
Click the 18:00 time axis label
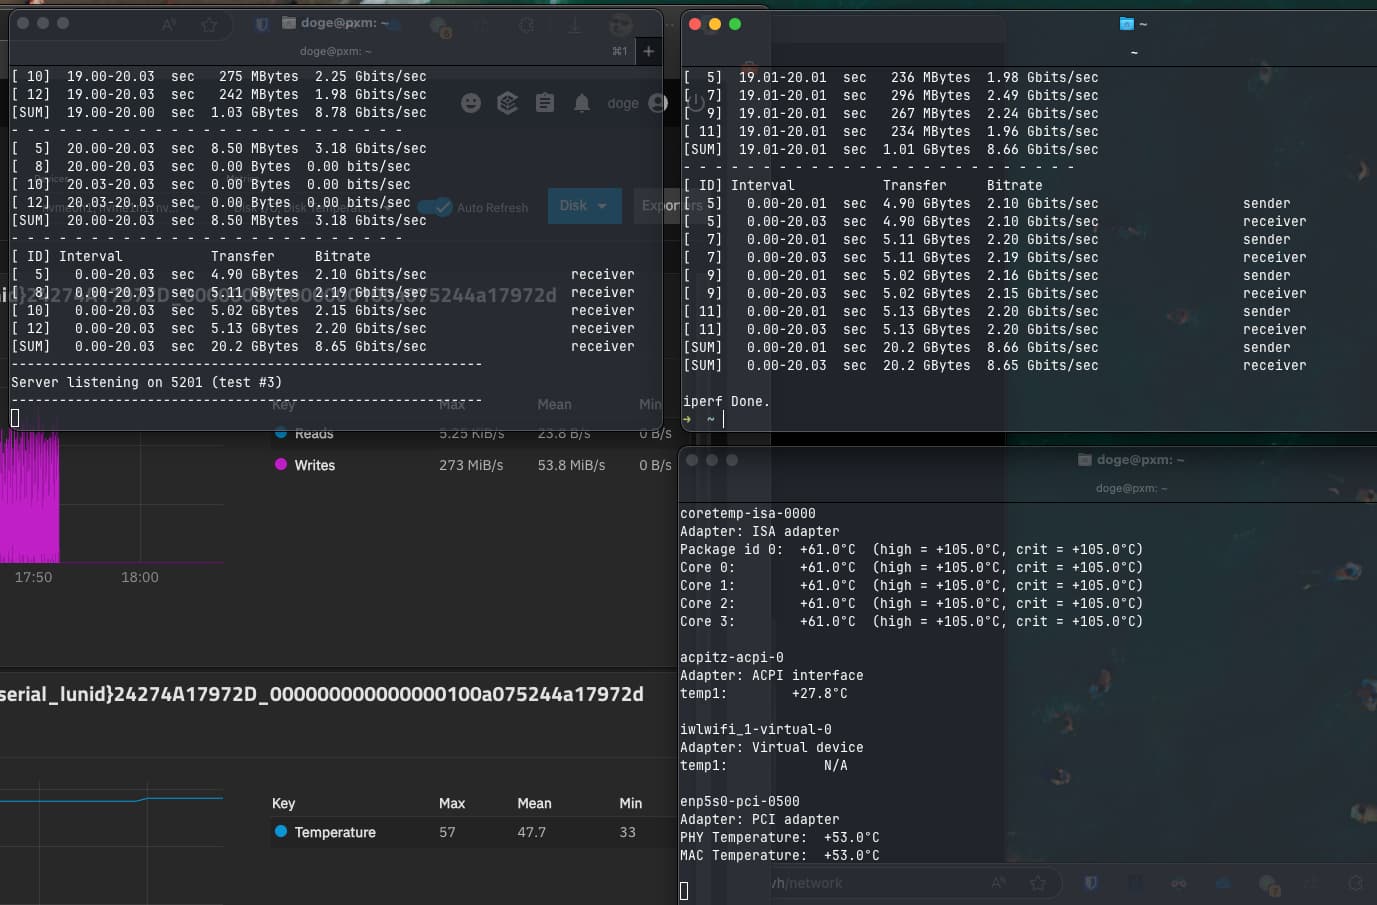click(x=139, y=577)
